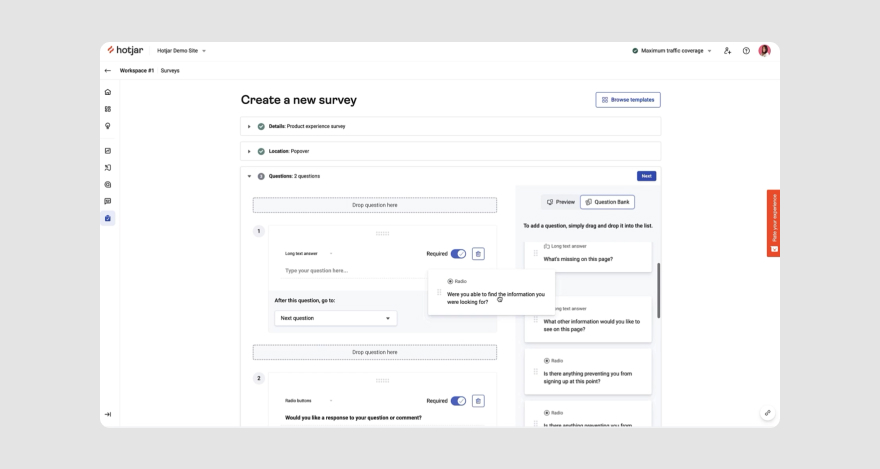Click 'Questions: 2 questions' row text

pyautogui.click(x=294, y=176)
